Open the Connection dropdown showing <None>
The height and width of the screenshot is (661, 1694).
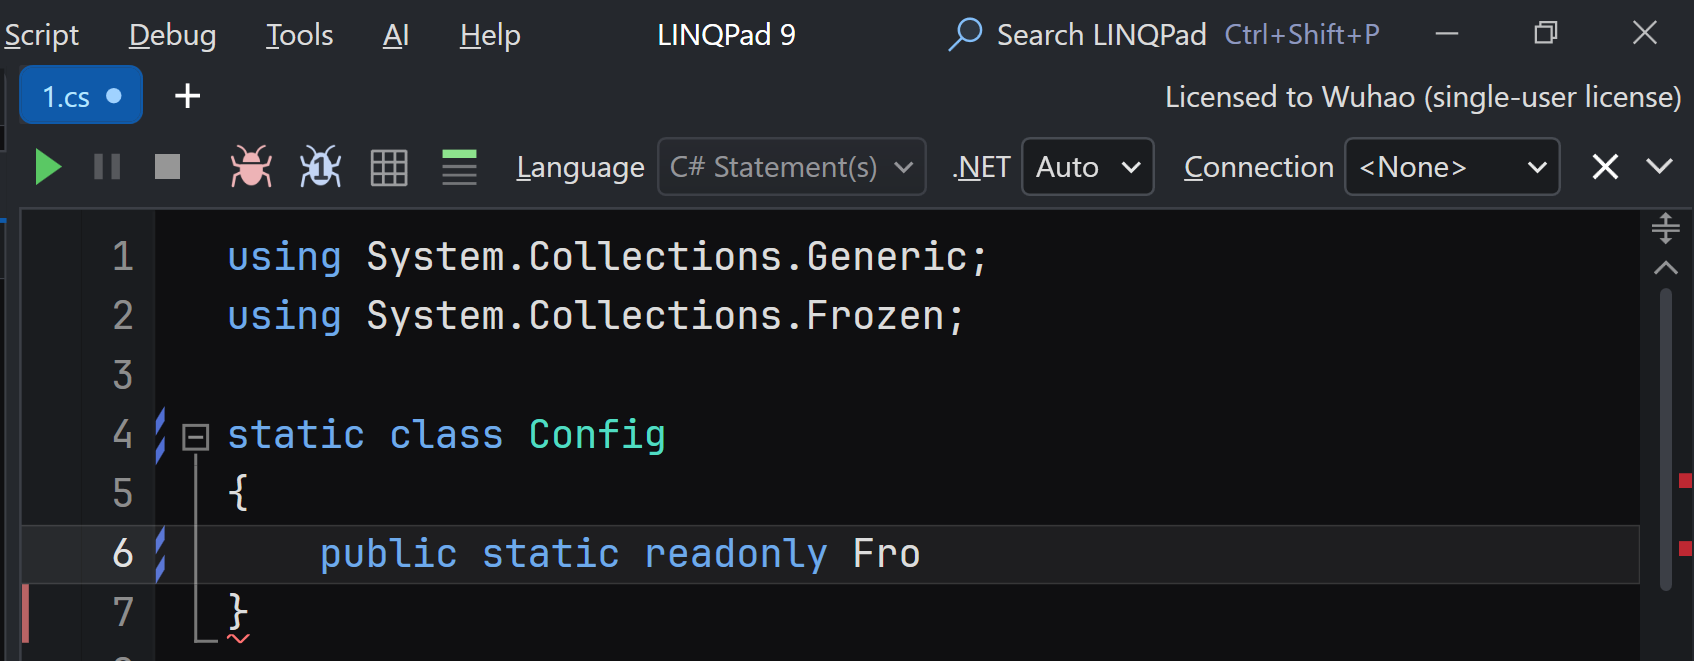[x=1451, y=167]
